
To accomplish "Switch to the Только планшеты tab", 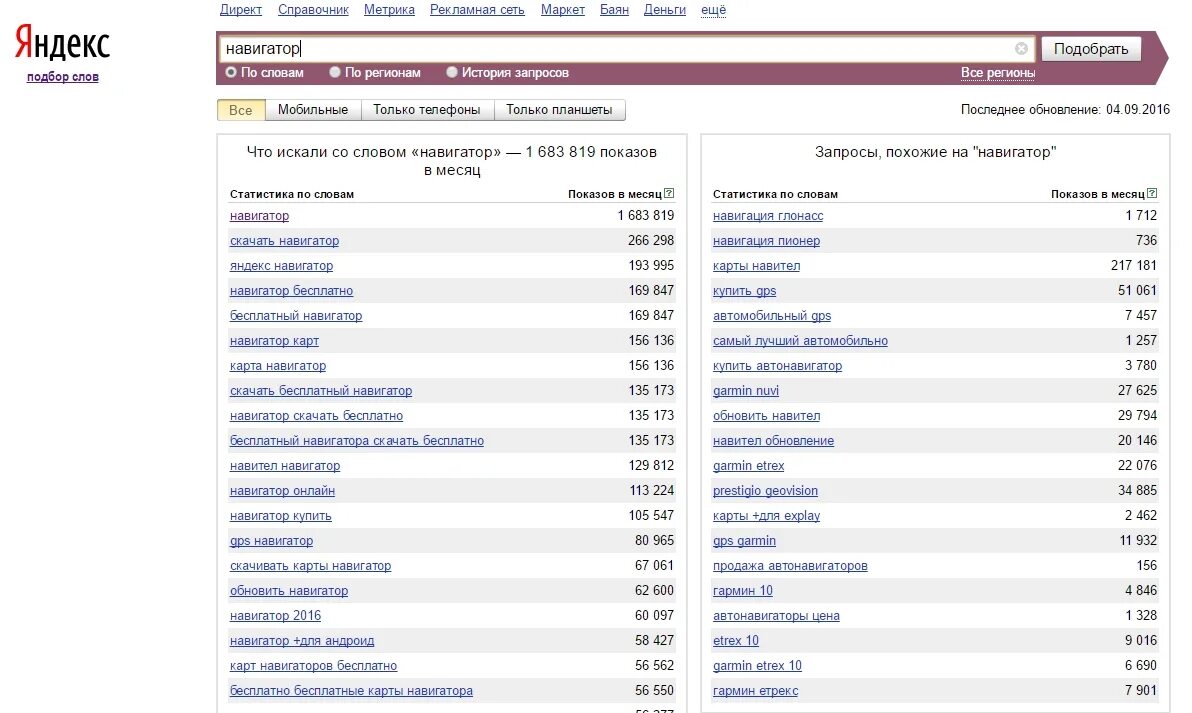I will [x=559, y=109].
